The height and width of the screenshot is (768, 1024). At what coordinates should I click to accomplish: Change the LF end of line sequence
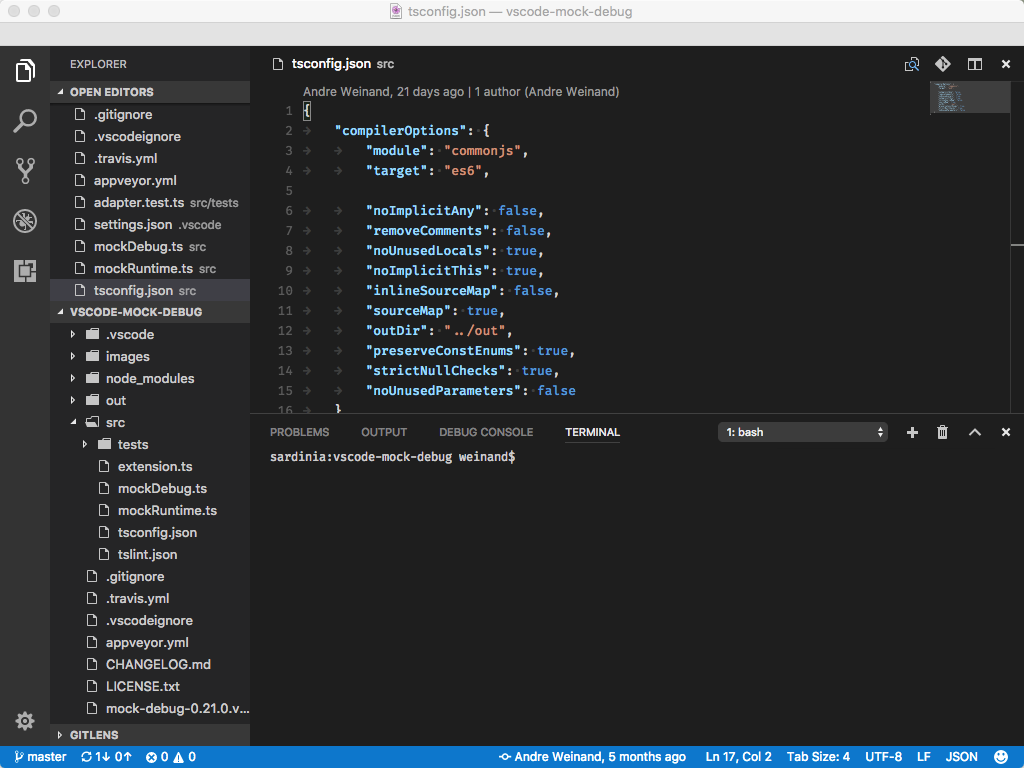pos(923,757)
